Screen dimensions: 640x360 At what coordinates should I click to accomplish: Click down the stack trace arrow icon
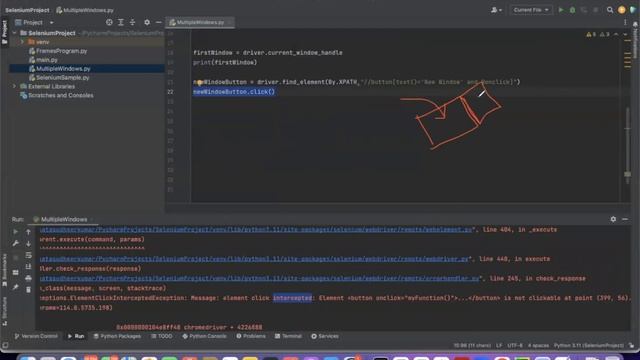[x=28, y=243]
